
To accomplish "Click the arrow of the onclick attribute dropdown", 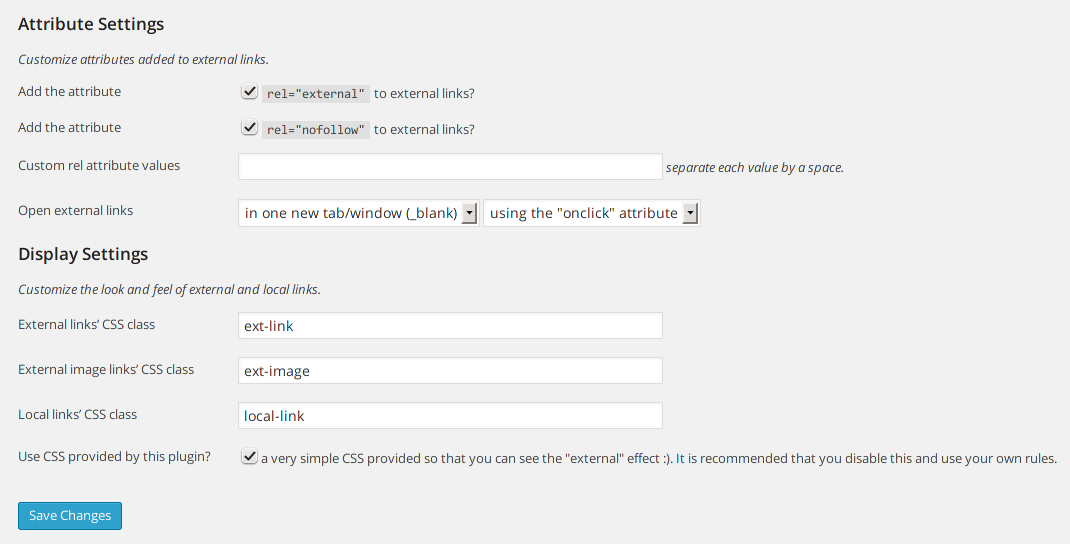I will [x=691, y=214].
